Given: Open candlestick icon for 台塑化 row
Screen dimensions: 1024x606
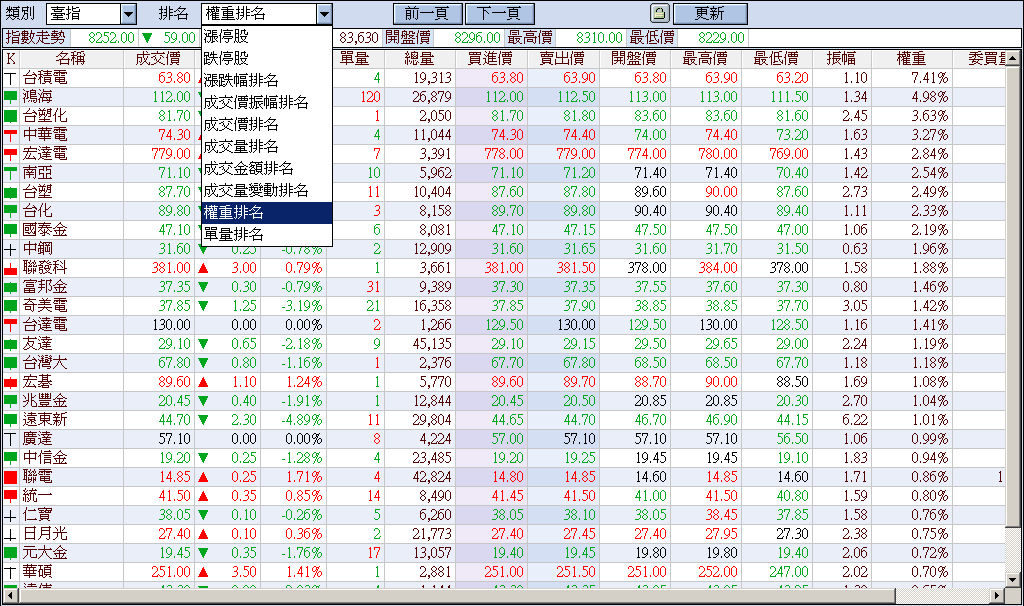Looking at the screenshot, I should 10,116.
